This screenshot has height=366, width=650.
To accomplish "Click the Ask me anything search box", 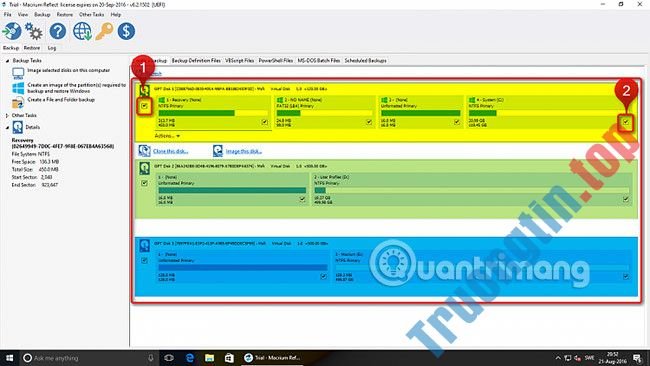I will coord(89,358).
